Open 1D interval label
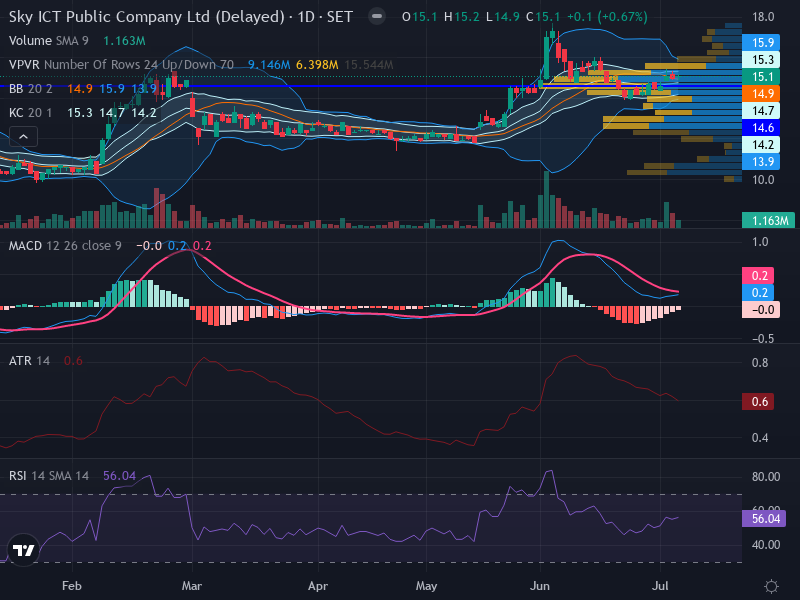This screenshot has width=800, height=600. tap(306, 17)
